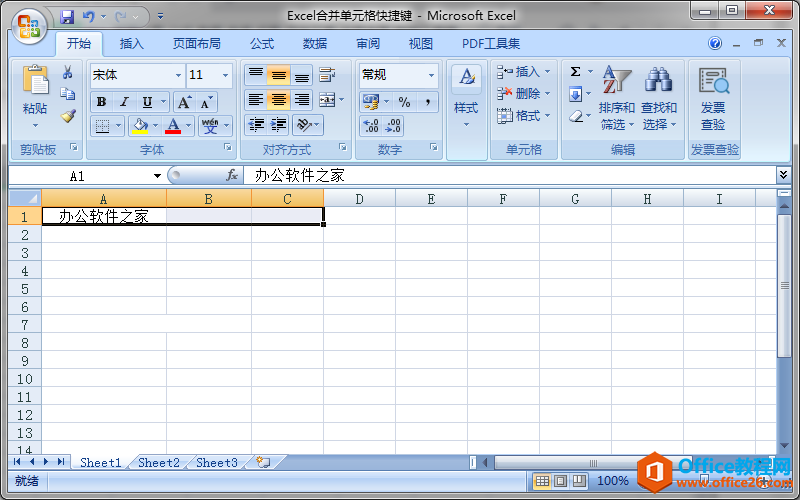Toggle merge and center cells
This screenshot has width=800, height=500.
(327, 100)
